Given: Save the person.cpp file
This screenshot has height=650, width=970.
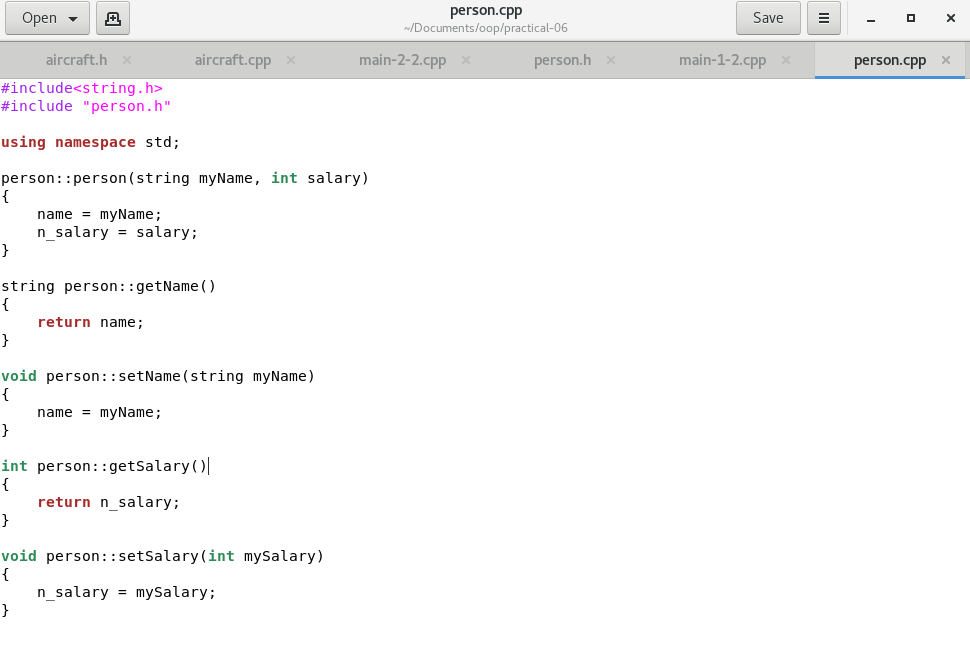Looking at the screenshot, I should point(767,18).
